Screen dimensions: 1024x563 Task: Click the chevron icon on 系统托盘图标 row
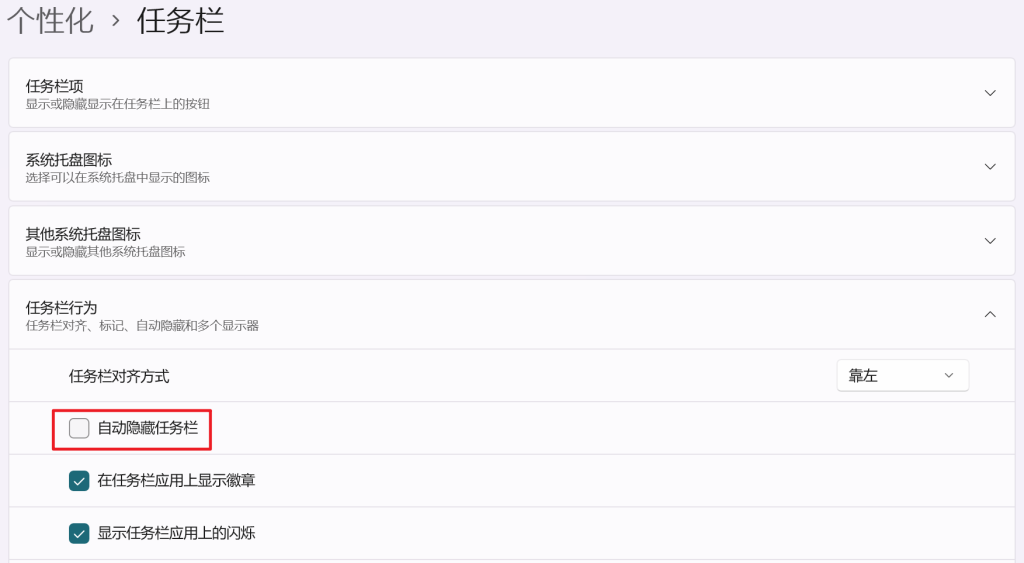click(x=990, y=167)
